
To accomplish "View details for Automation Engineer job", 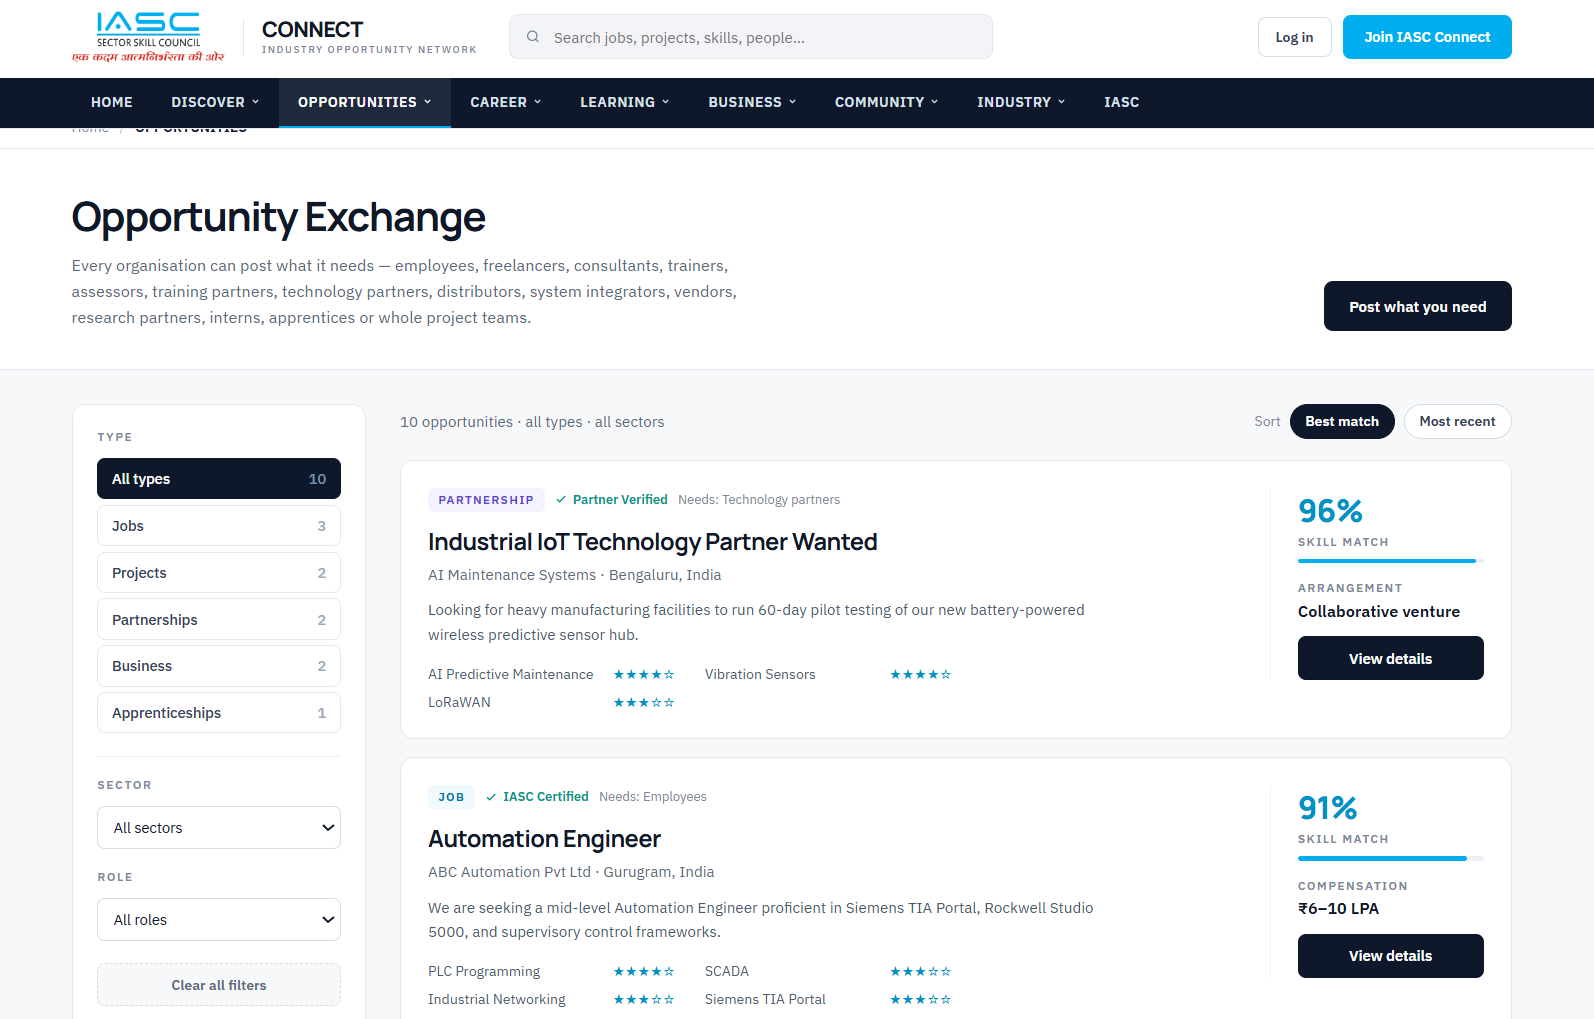I will click(x=1390, y=956).
